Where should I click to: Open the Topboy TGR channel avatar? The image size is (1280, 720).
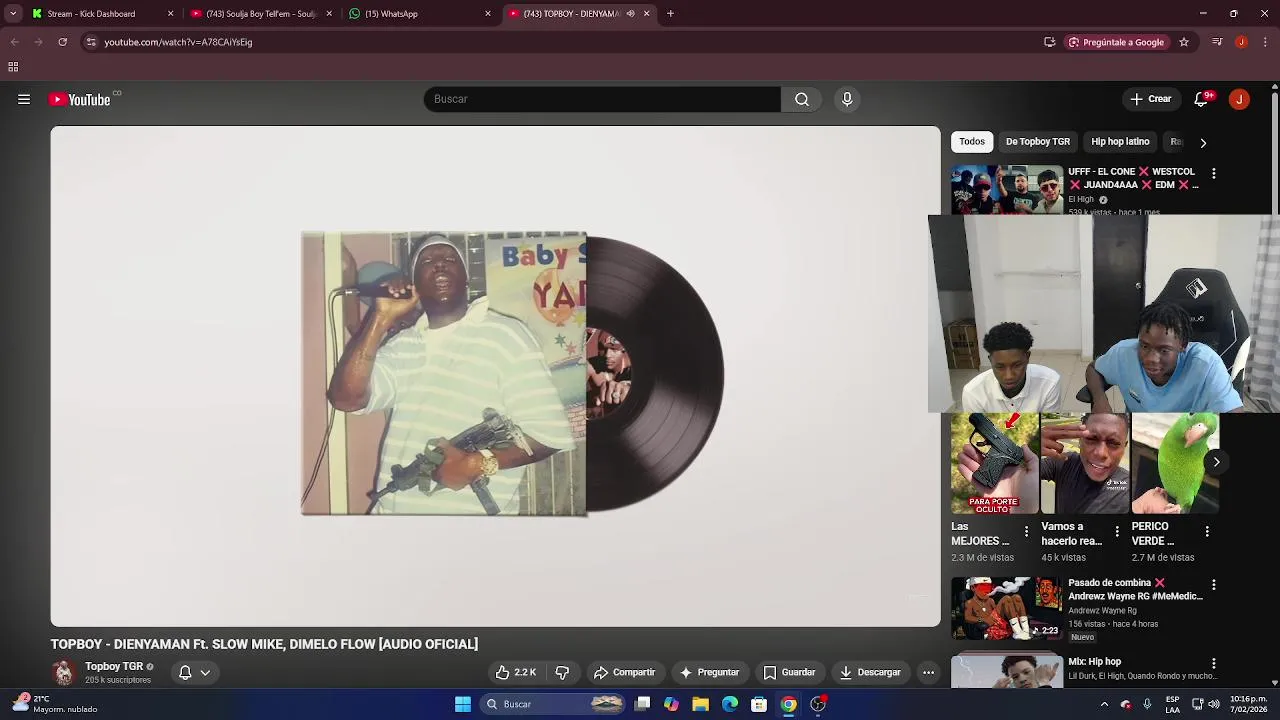(x=63, y=673)
